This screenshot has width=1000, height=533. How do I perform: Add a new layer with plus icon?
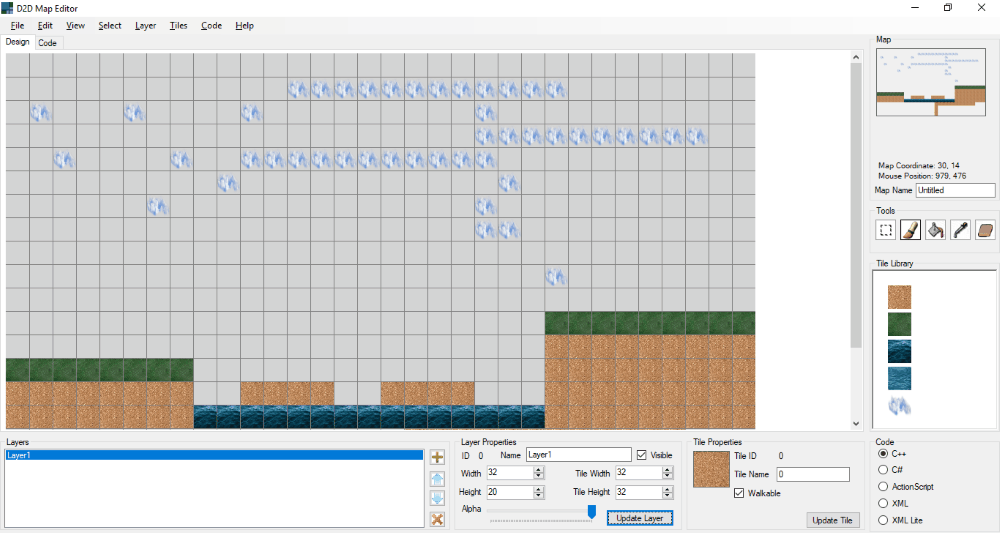pos(437,457)
